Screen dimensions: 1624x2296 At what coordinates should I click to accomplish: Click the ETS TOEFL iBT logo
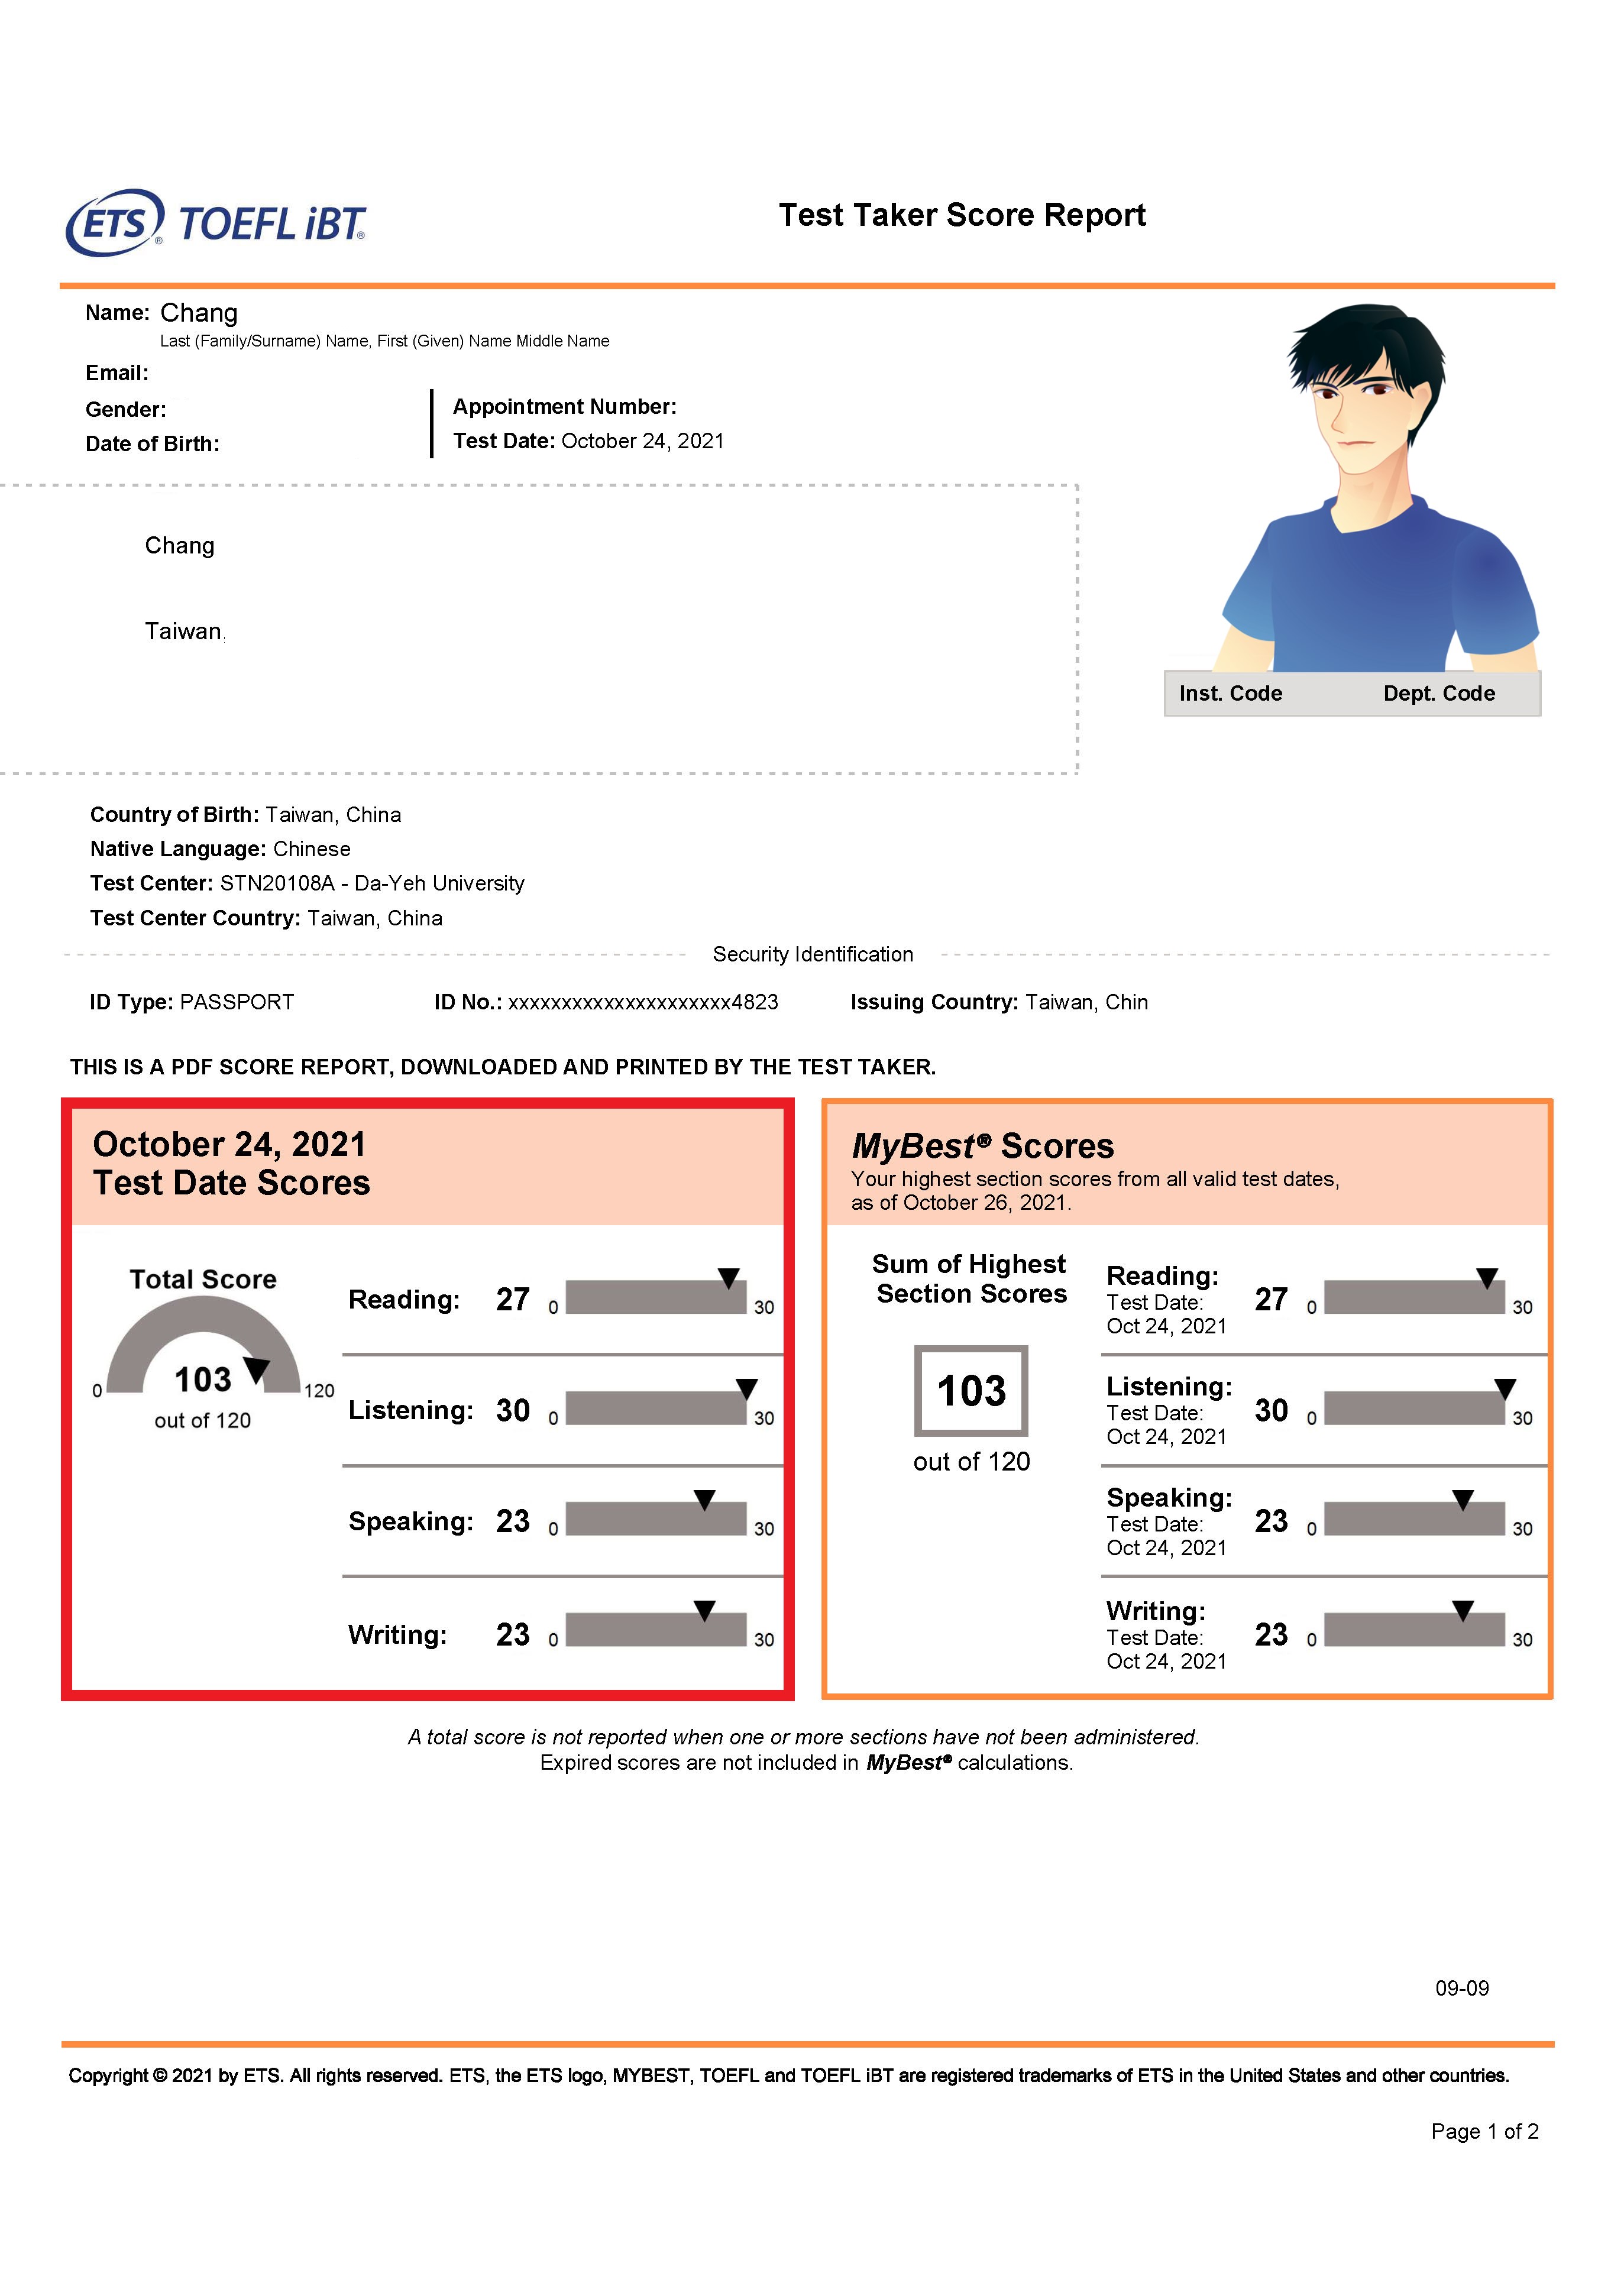pyautogui.click(x=215, y=222)
